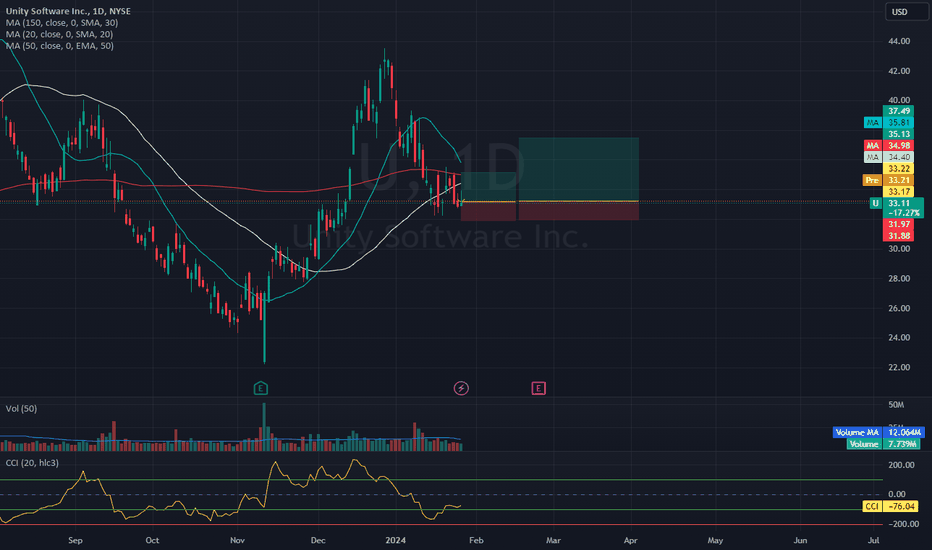Click the Apr date axis label
Image resolution: width=932 pixels, height=550 pixels.
point(631,540)
